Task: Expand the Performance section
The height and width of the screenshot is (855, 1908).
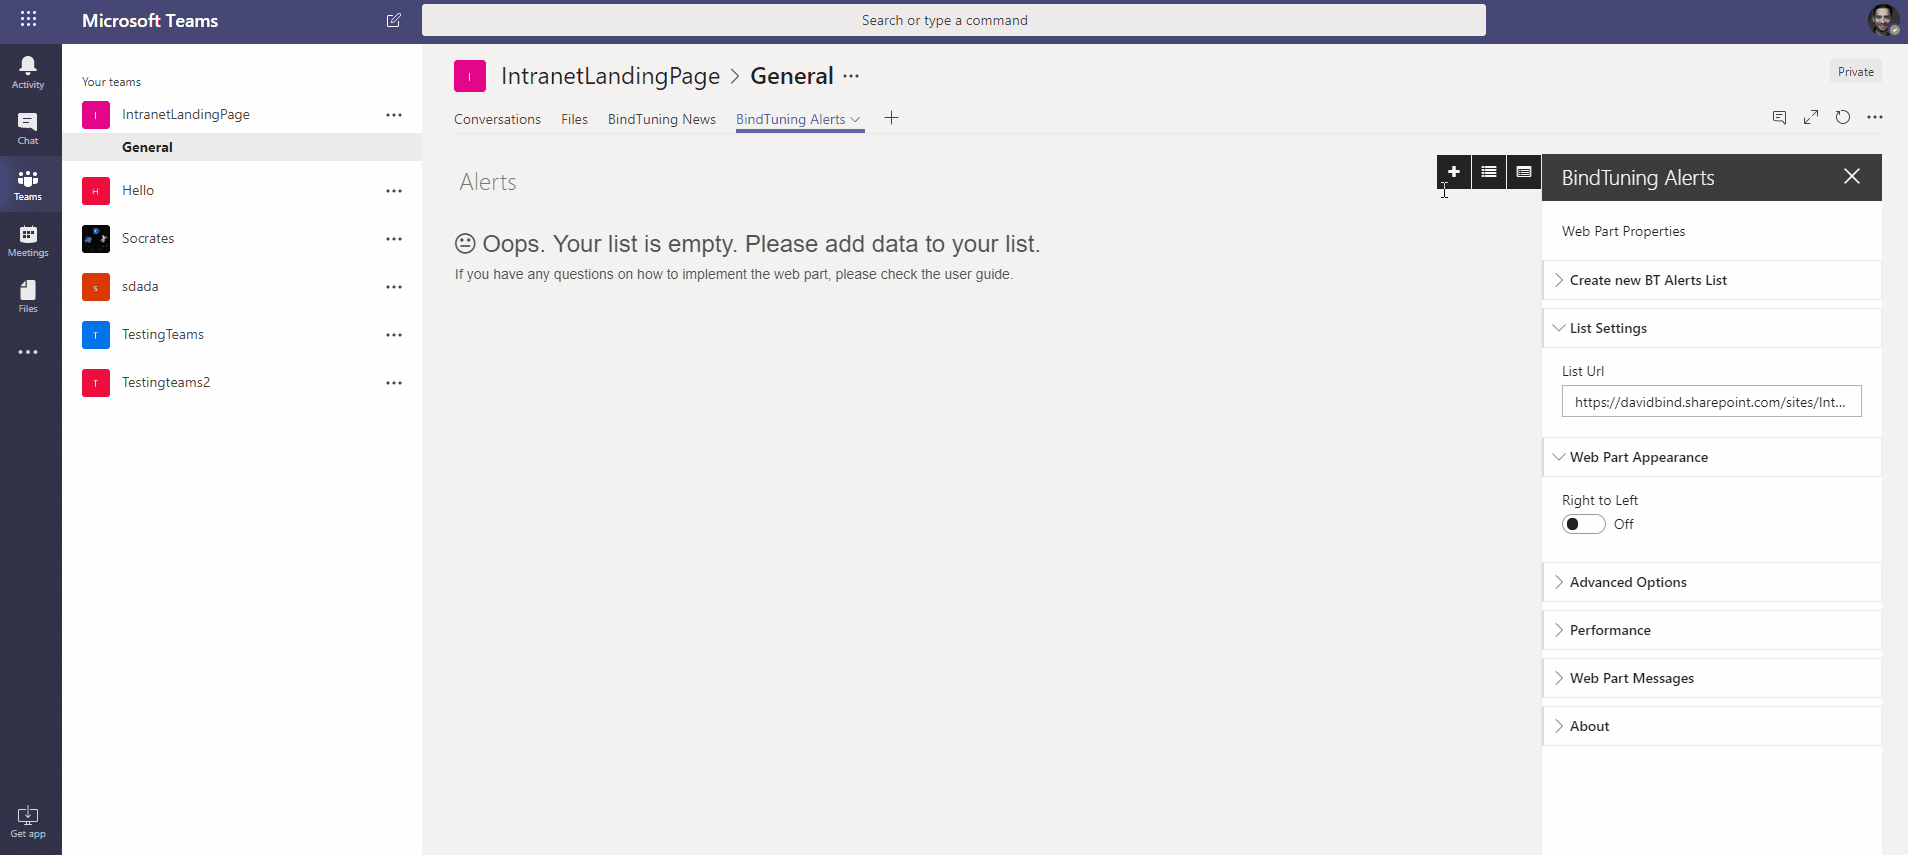Action: pyautogui.click(x=1712, y=630)
